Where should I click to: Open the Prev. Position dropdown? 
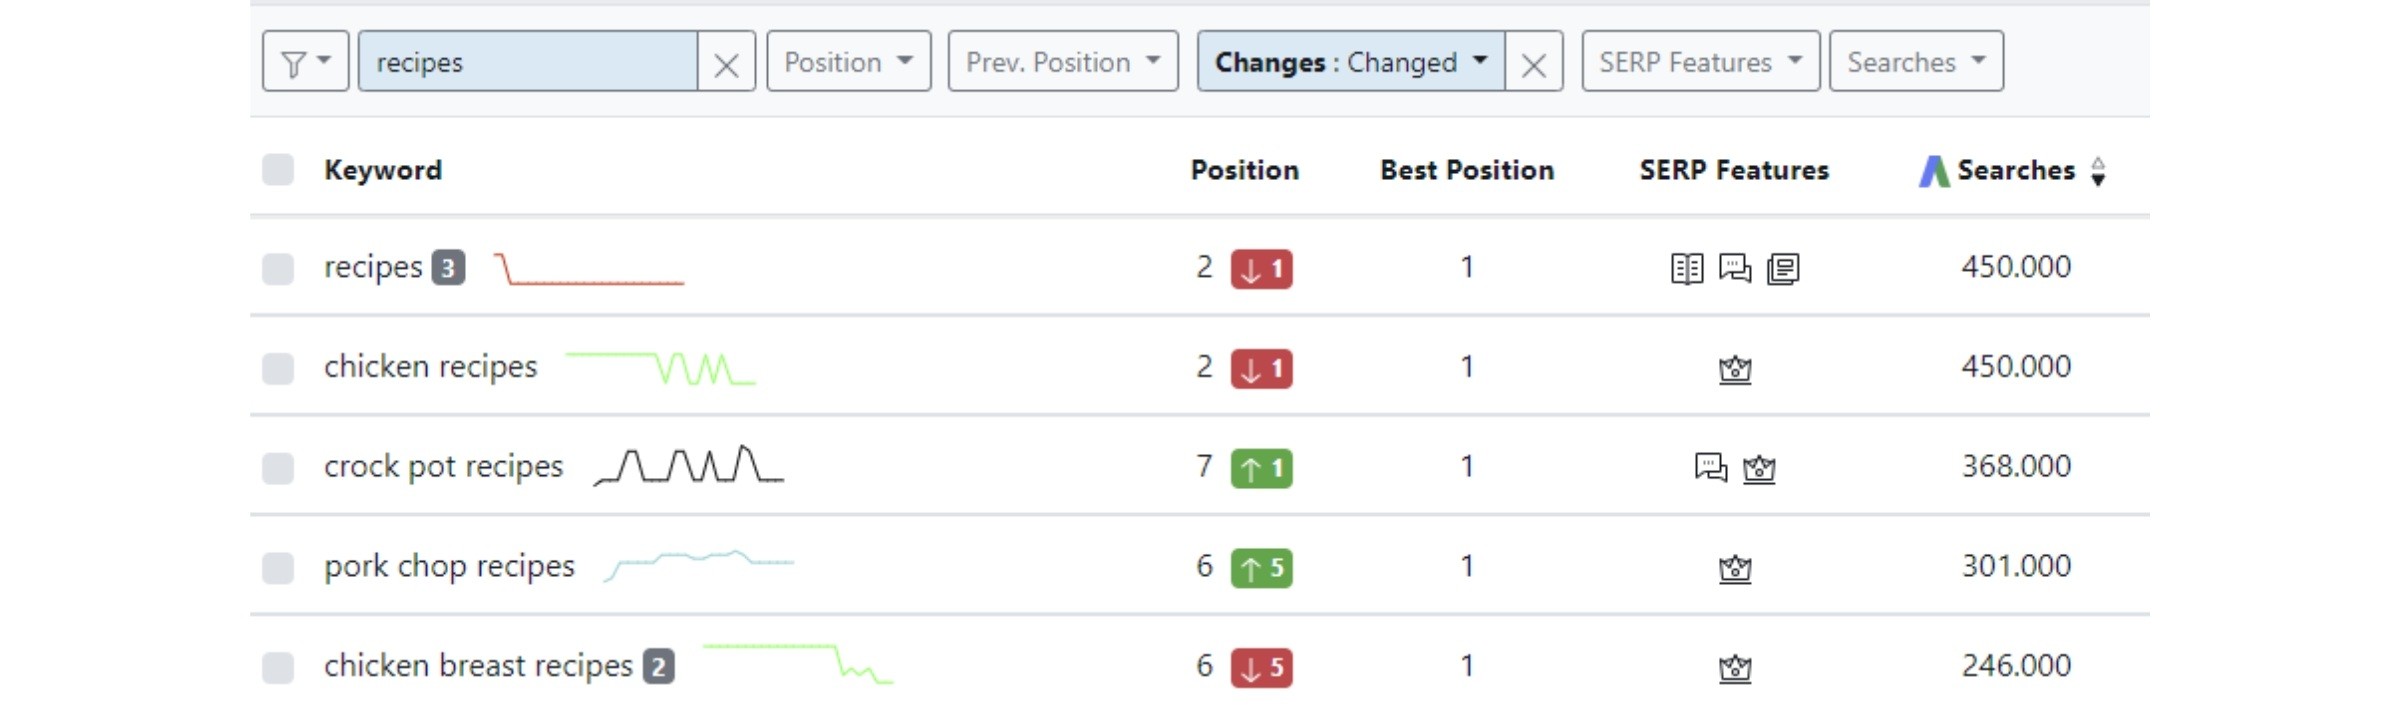[1063, 62]
